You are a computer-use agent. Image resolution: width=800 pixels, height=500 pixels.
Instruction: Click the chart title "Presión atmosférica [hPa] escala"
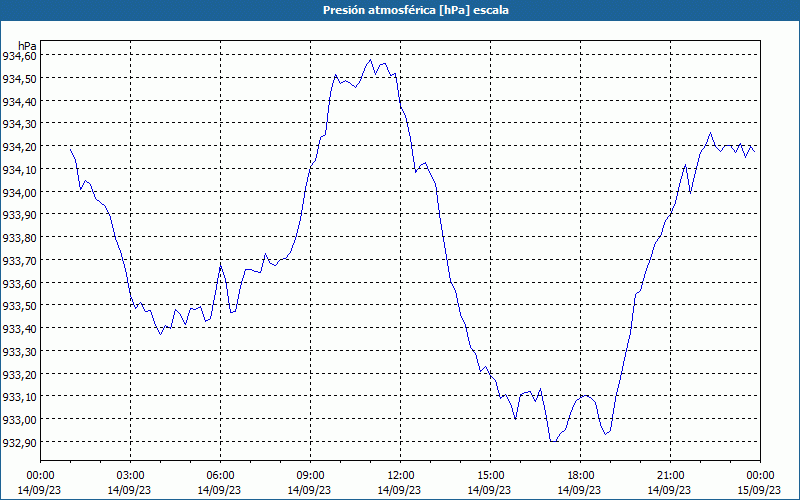[x=400, y=10]
